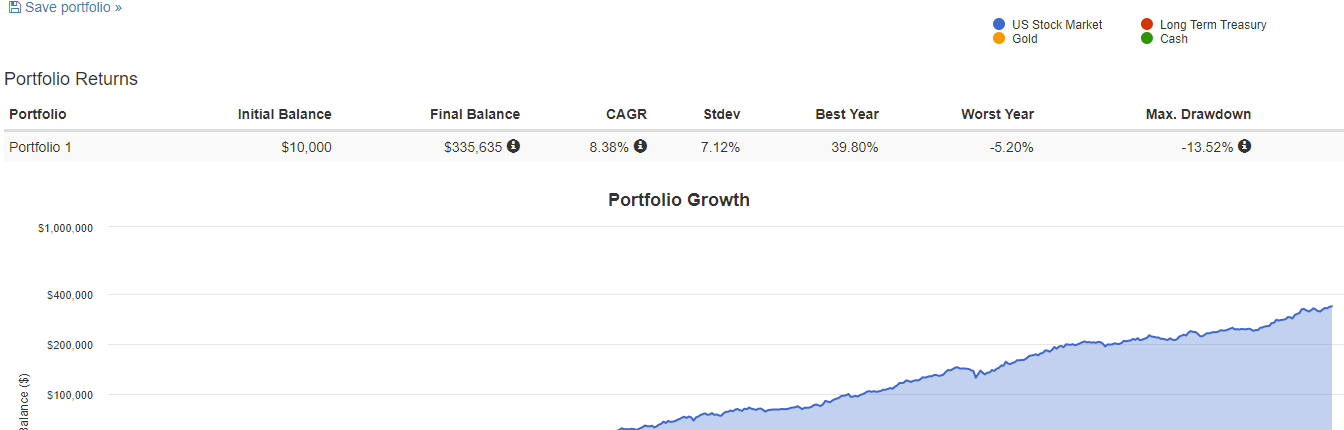The image size is (1344, 430).
Task: Click the info icon beside the $335,635 final balance
Action: [513, 146]
